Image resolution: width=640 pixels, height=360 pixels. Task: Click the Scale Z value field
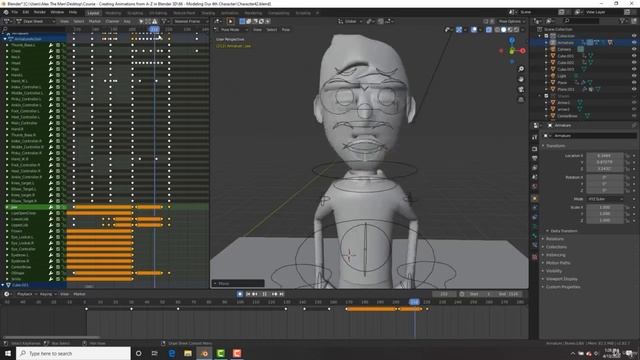coord(604,220)
